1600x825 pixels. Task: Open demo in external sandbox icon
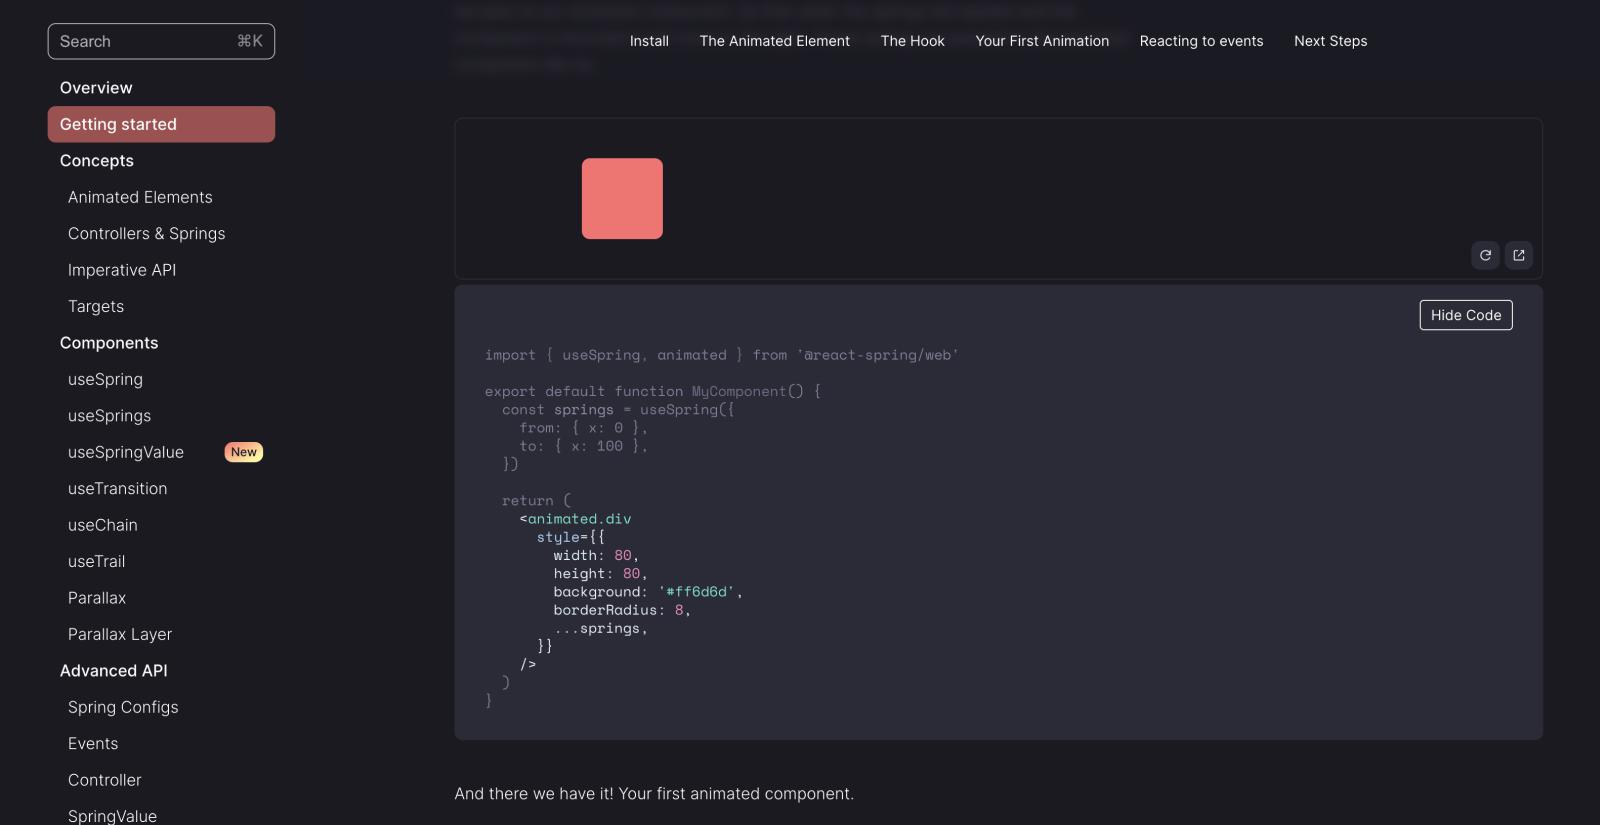coord(1518,255)
